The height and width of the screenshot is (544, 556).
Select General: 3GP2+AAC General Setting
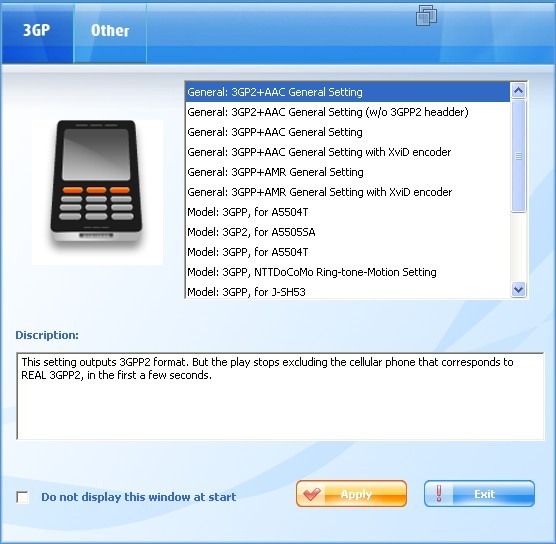point(348,92)
